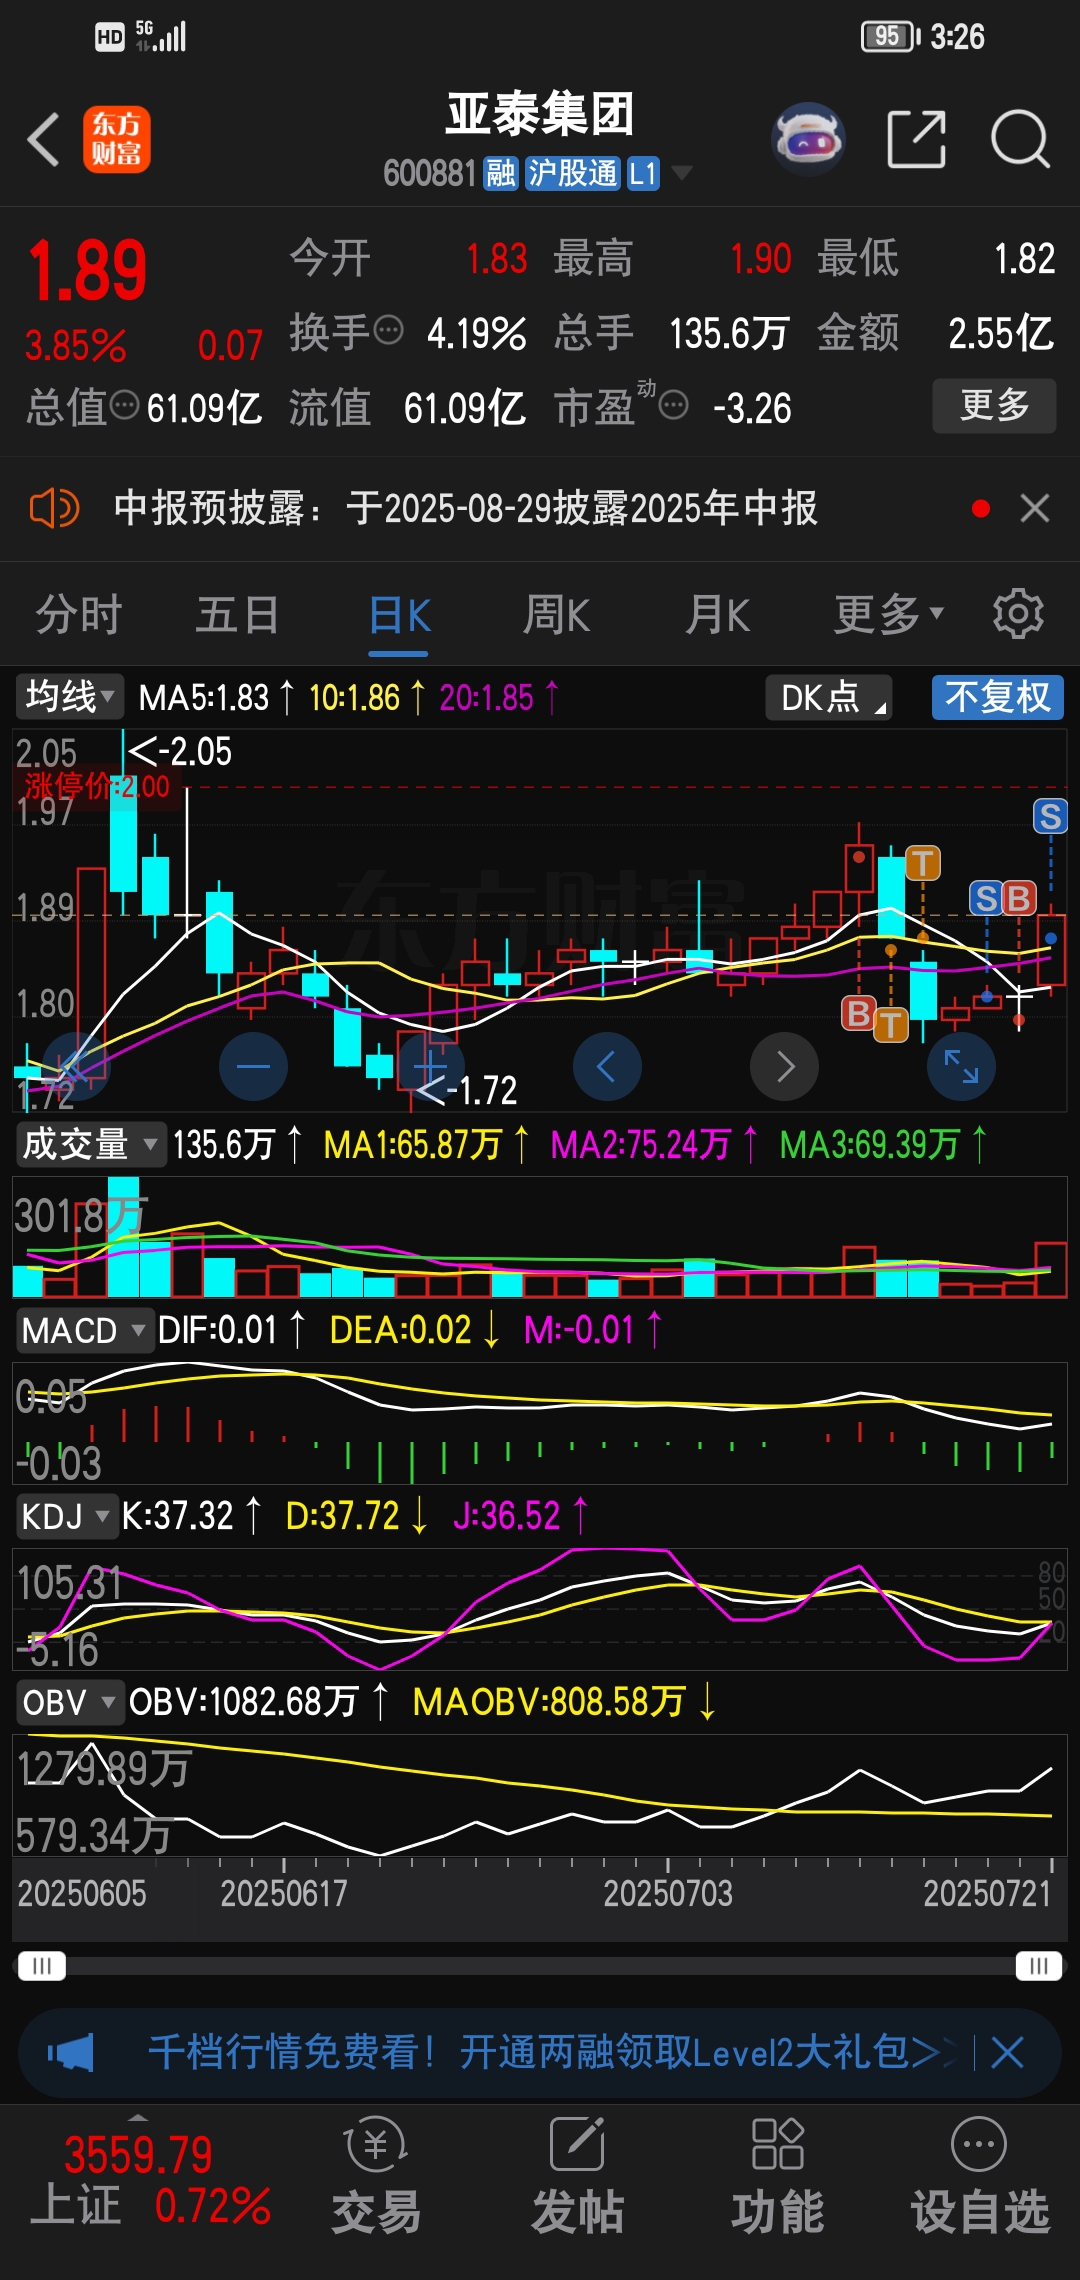
Task: Select the 日K tab
Action: pyautogui.click(x=399, y=614)
